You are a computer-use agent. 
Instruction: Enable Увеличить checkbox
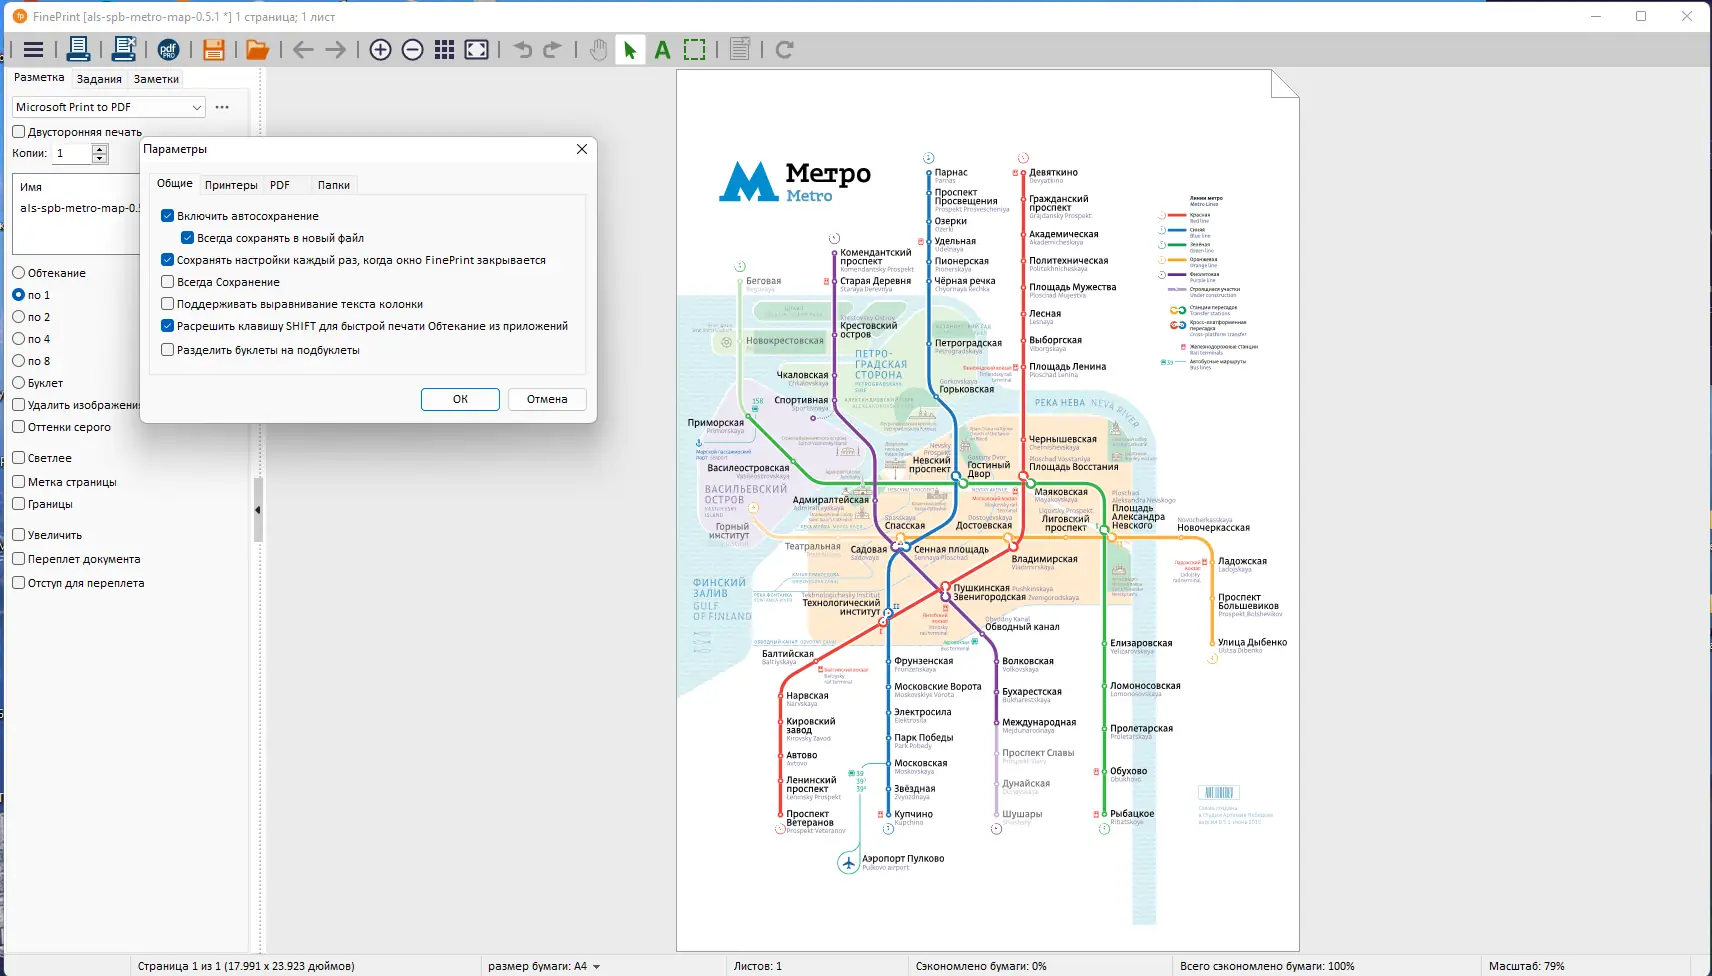pos(18,535)
